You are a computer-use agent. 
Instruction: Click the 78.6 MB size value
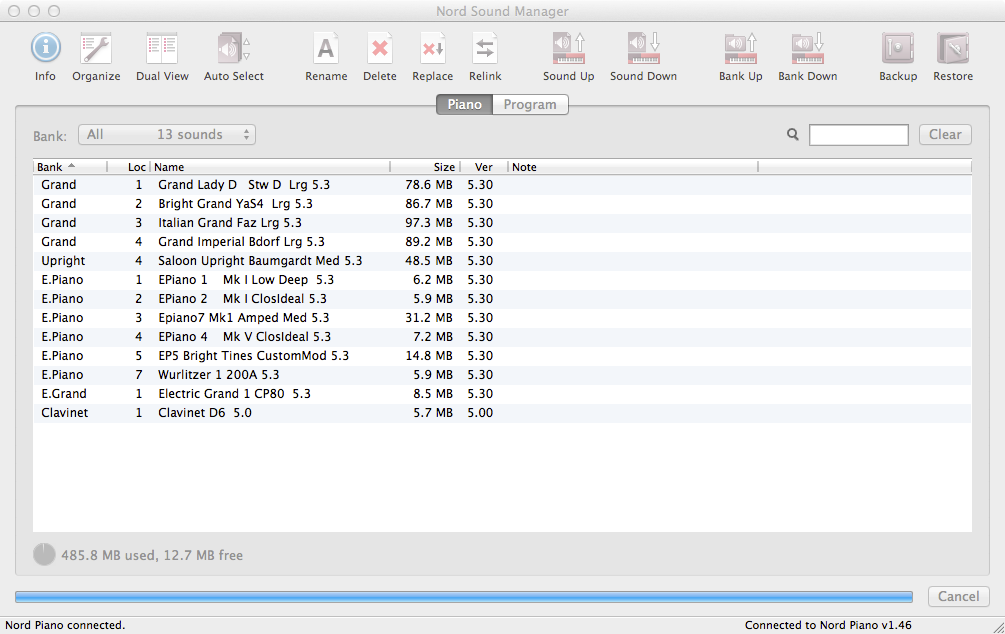click(429, 185)
